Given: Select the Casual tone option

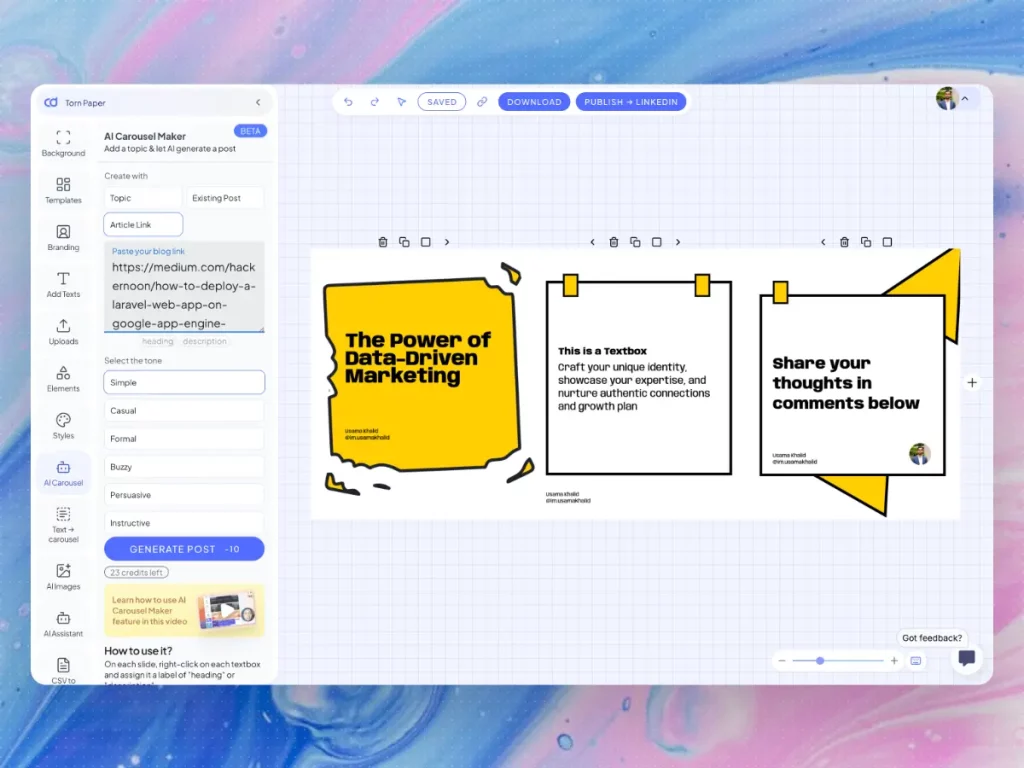Looking at the screenshot, I should pos(183,410).
